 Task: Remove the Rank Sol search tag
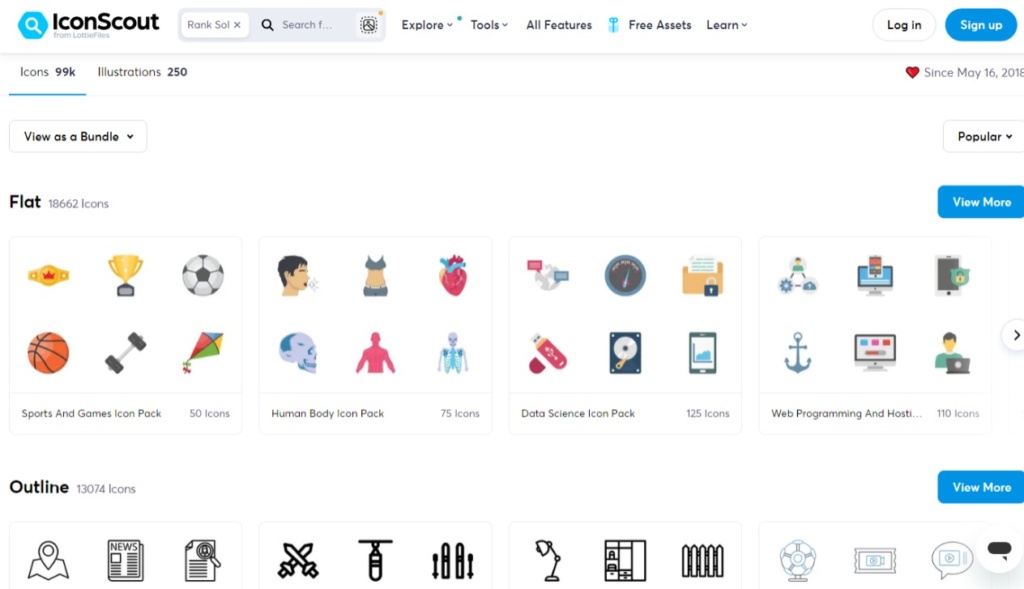[237, 25]
